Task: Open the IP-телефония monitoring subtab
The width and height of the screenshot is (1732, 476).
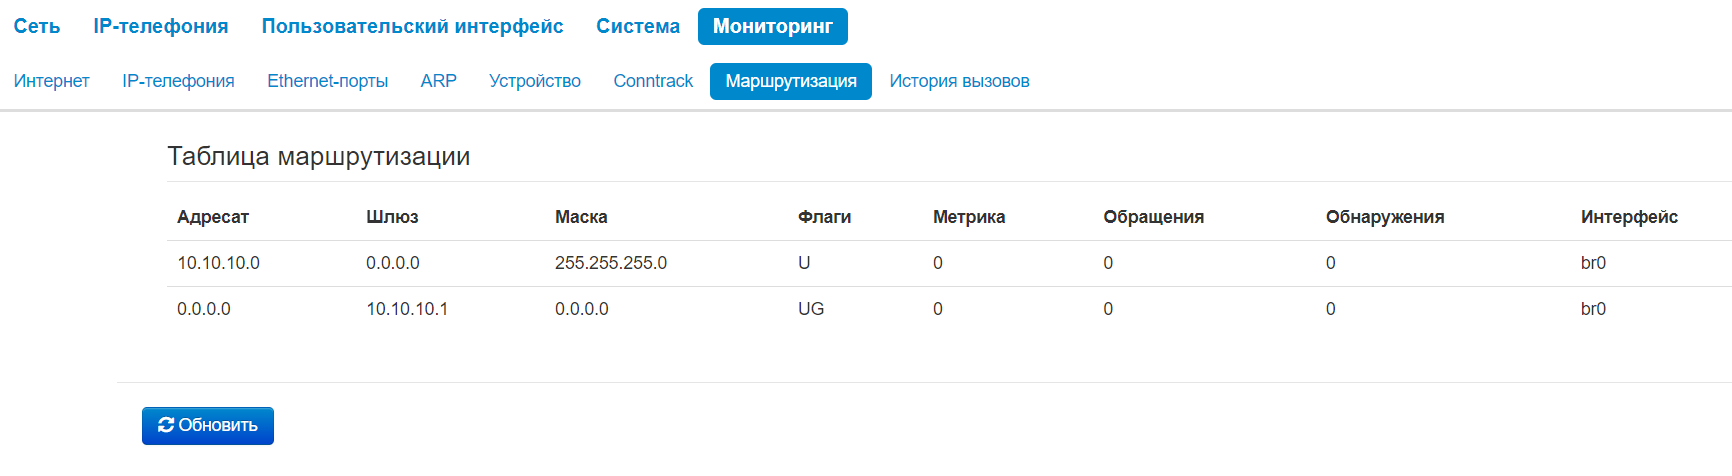Action: [x=178, y=81]
